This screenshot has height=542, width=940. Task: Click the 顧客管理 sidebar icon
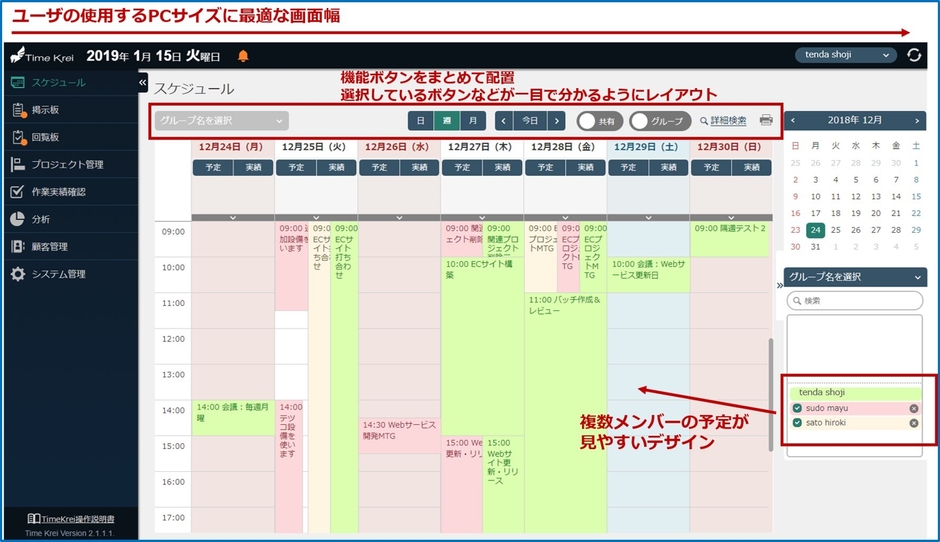coord(17,246)
